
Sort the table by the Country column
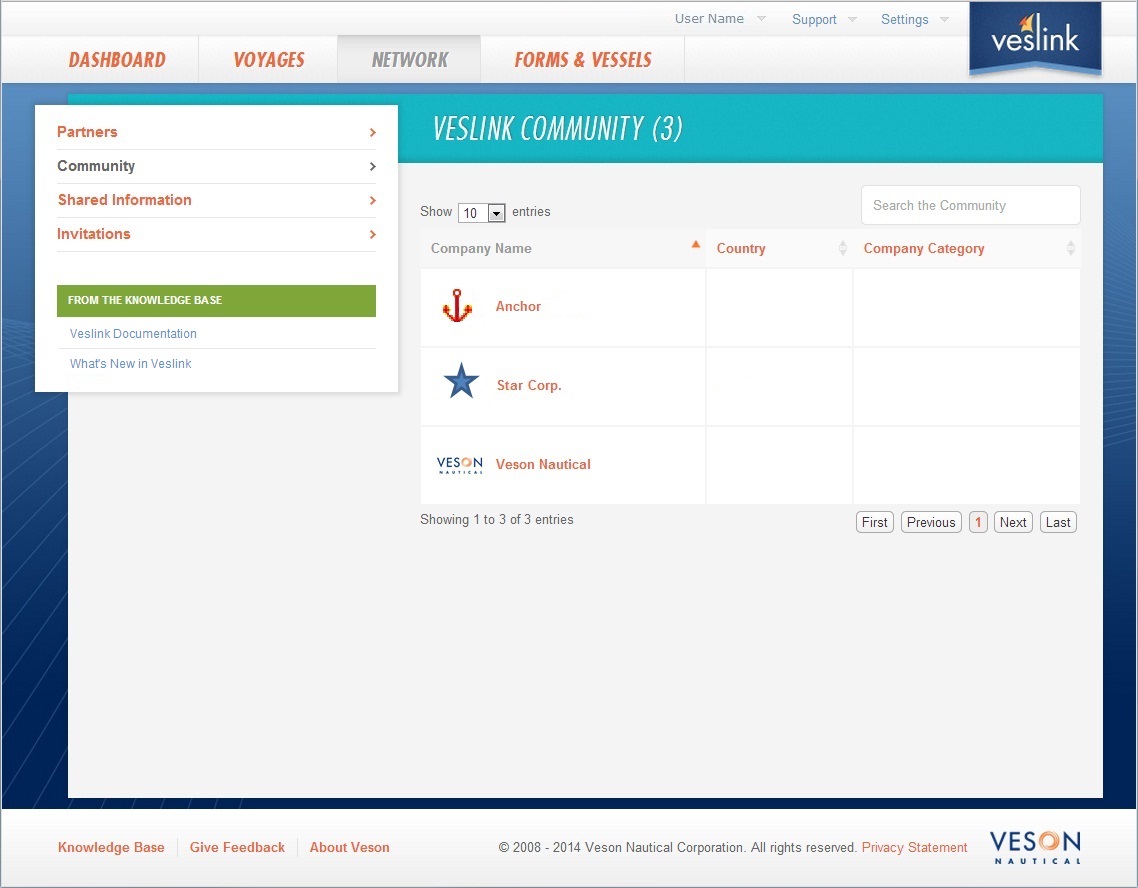tap(741, 248)
